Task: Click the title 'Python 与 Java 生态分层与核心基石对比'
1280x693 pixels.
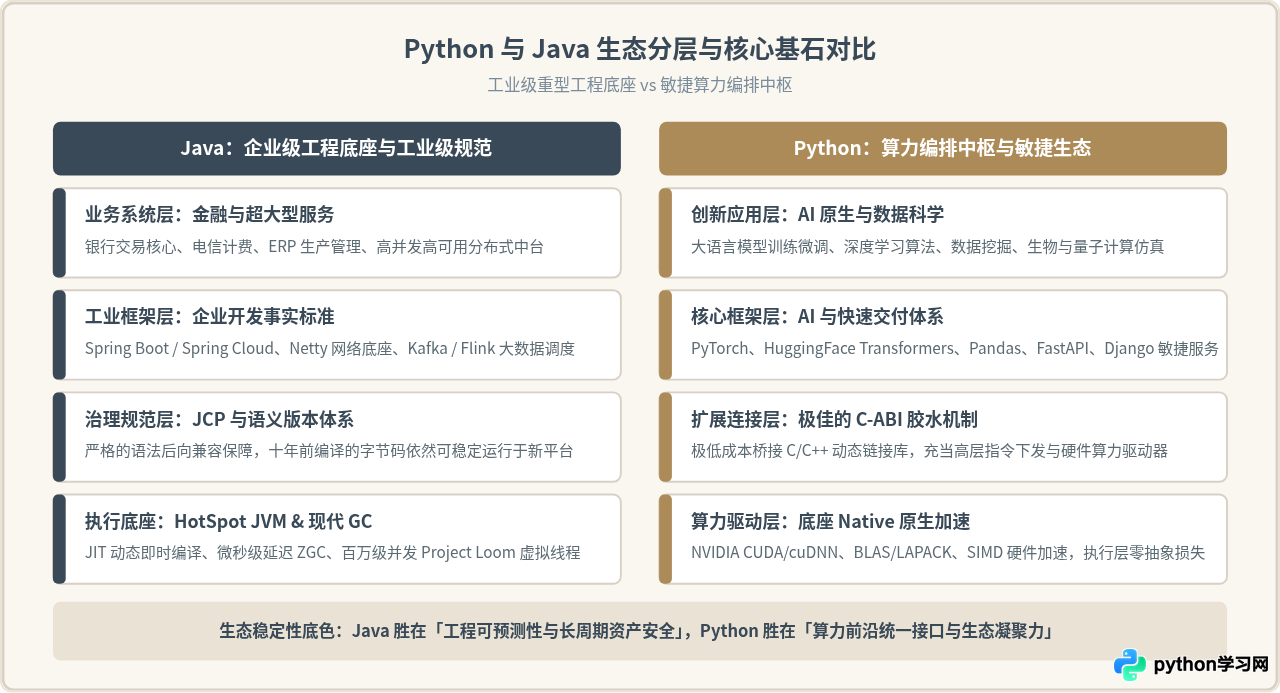Action: point(640,49)
